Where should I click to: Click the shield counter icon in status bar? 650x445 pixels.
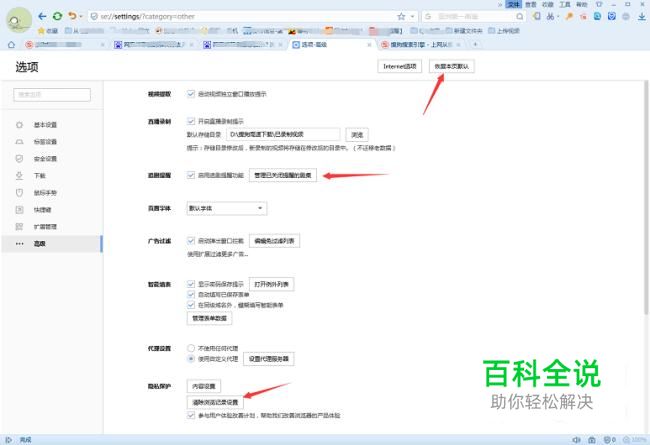click(x=609, y=440)
